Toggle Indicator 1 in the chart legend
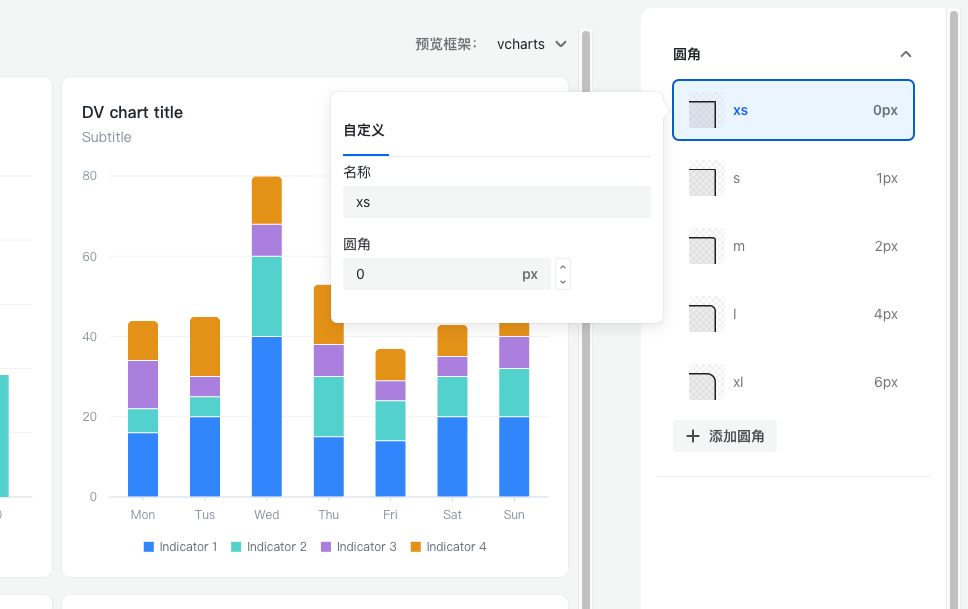This screenshot has width=968, height=609. point(180,547)
